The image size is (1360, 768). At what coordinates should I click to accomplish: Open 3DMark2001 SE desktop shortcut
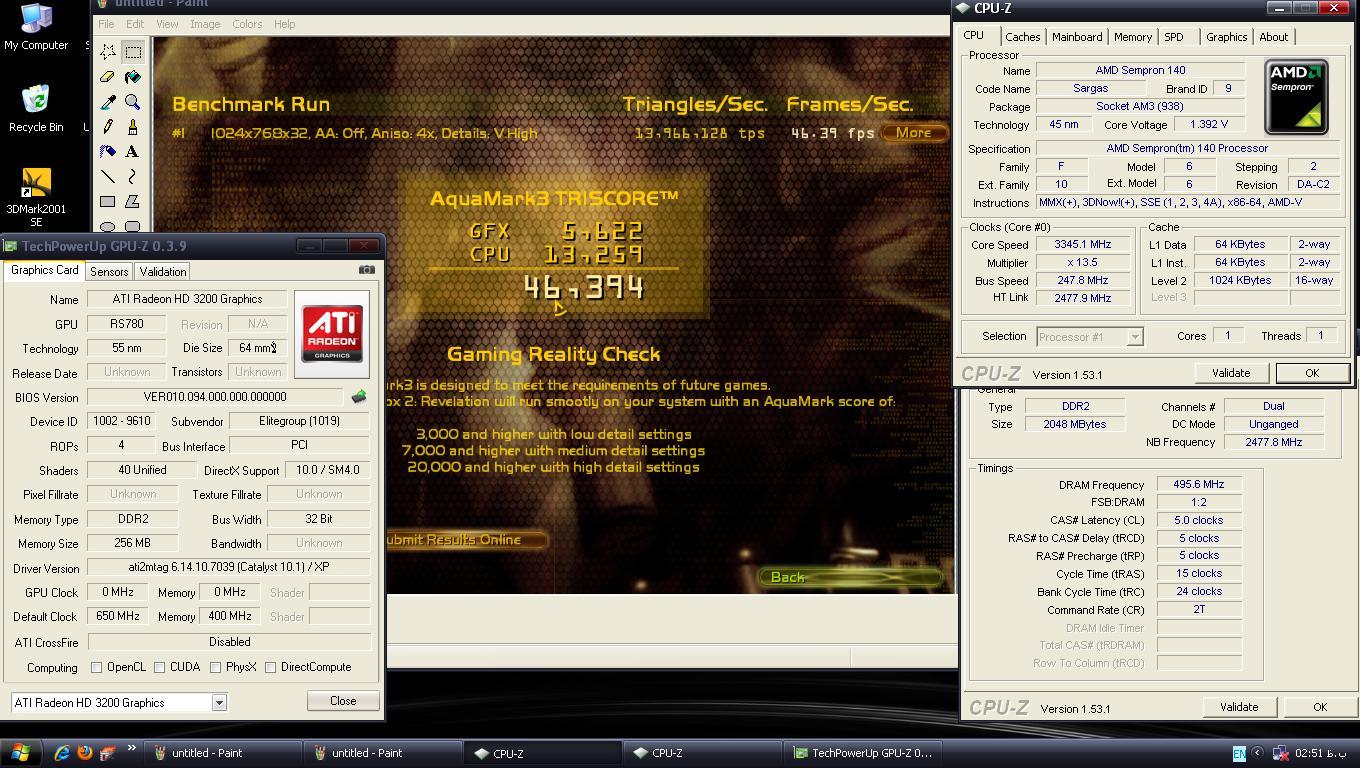tap(36, 198)
